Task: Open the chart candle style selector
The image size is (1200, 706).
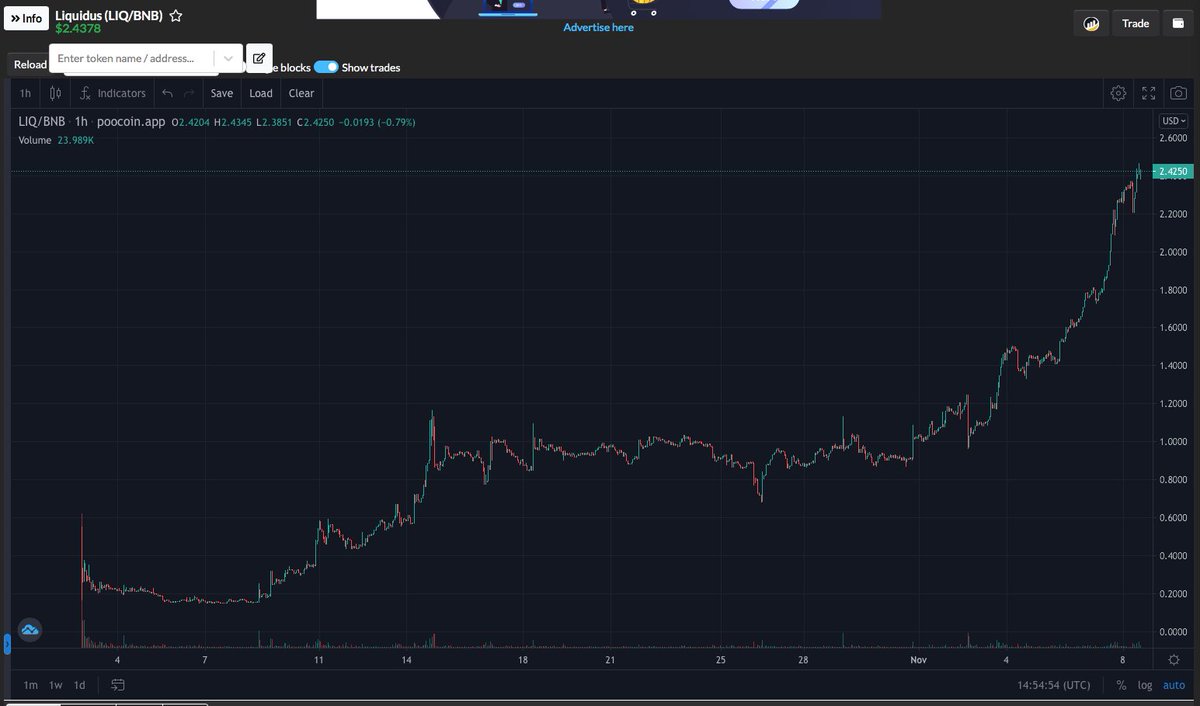Action: (x=56, y=93)
